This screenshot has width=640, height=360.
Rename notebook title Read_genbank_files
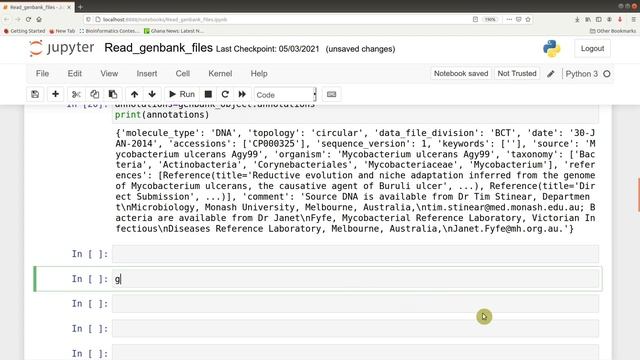coord(158,48)
